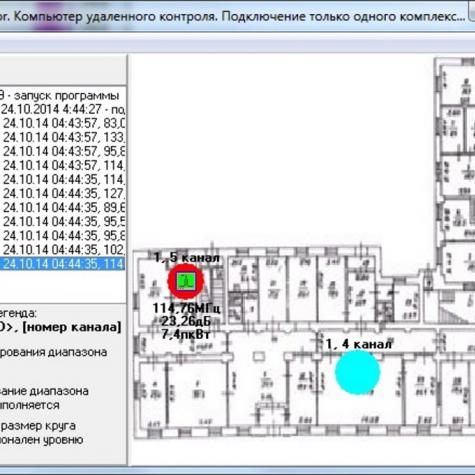Click the "23,26дБ" level value
This screenshot has height=475, width=475.
tap(186, 321)
